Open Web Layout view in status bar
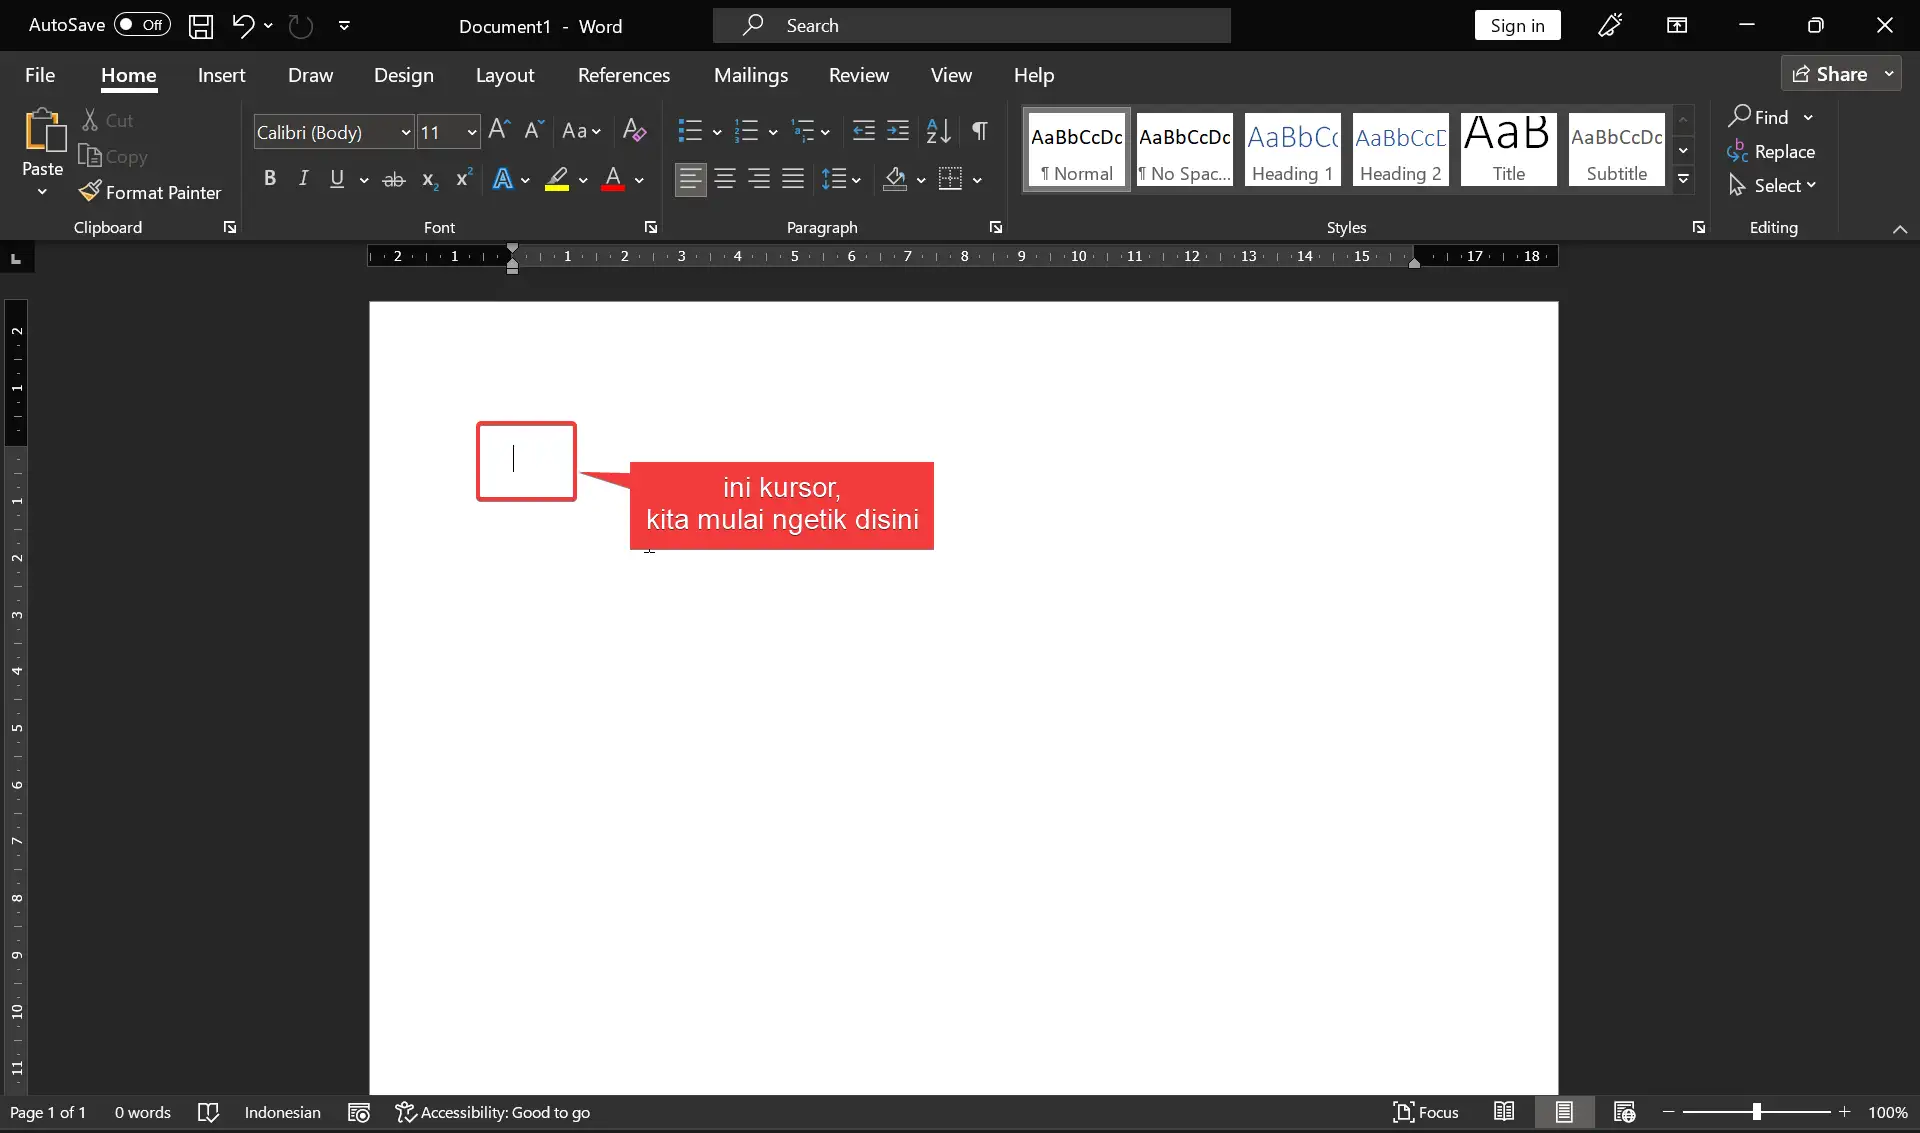The image size is (1920, 1133). pyautogui.click(x=1624, y=1112)
